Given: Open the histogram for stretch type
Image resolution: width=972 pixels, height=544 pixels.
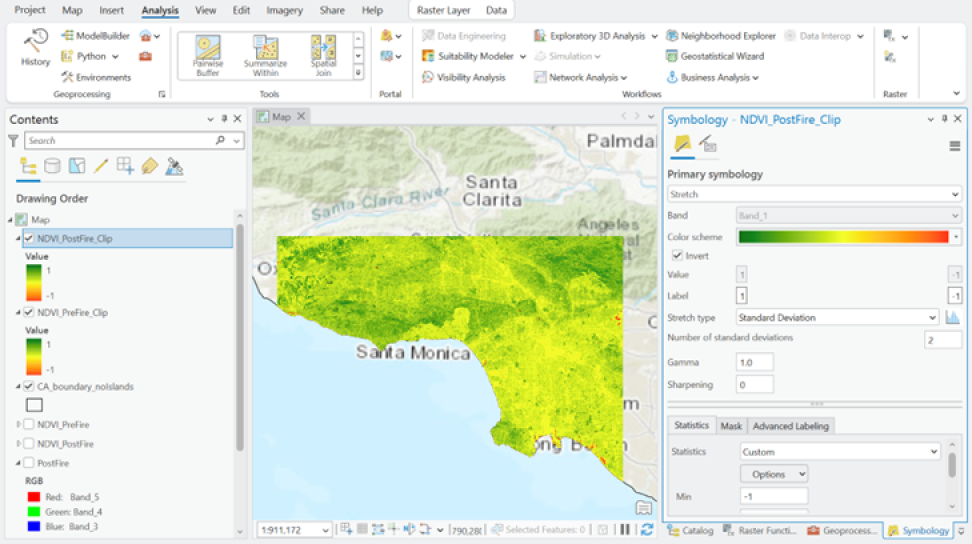Looking at the screenshot, I should (x=952, y=317).
